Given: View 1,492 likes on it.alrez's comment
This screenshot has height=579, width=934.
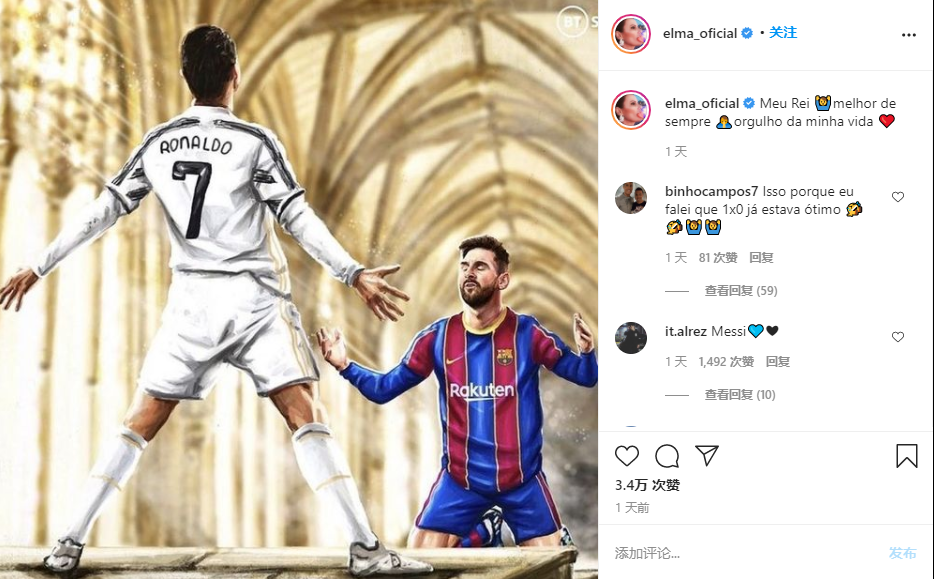Looking at the screenshot, I should [x=726, y=362].
